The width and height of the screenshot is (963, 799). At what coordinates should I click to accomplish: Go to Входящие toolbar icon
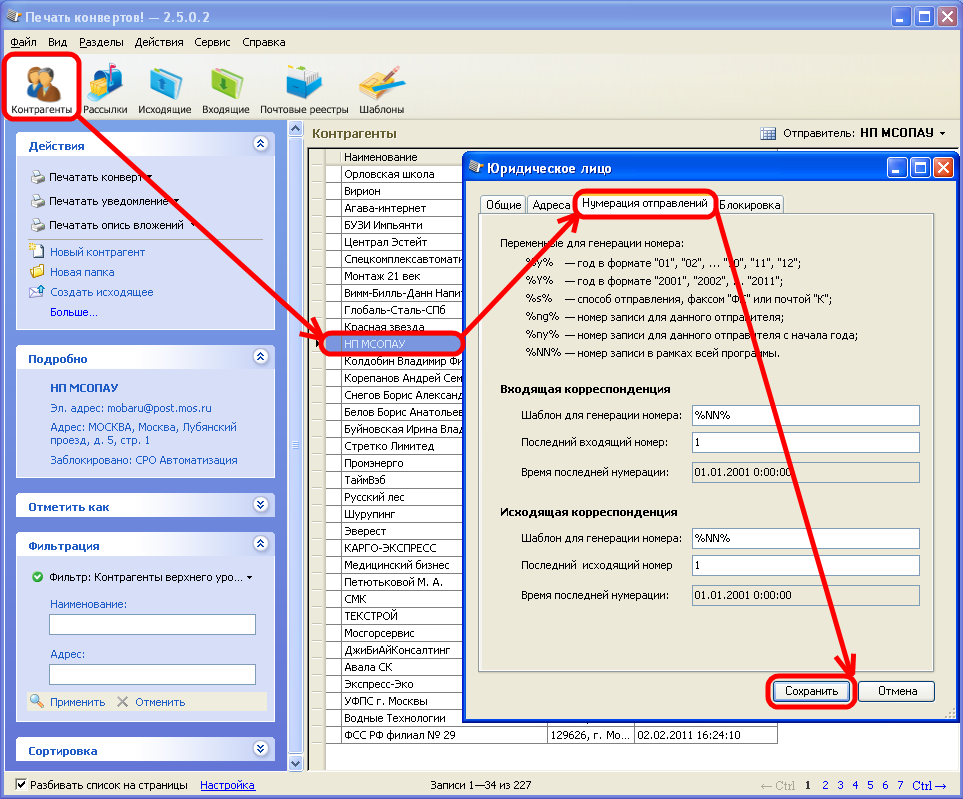[x=226, y=87]
